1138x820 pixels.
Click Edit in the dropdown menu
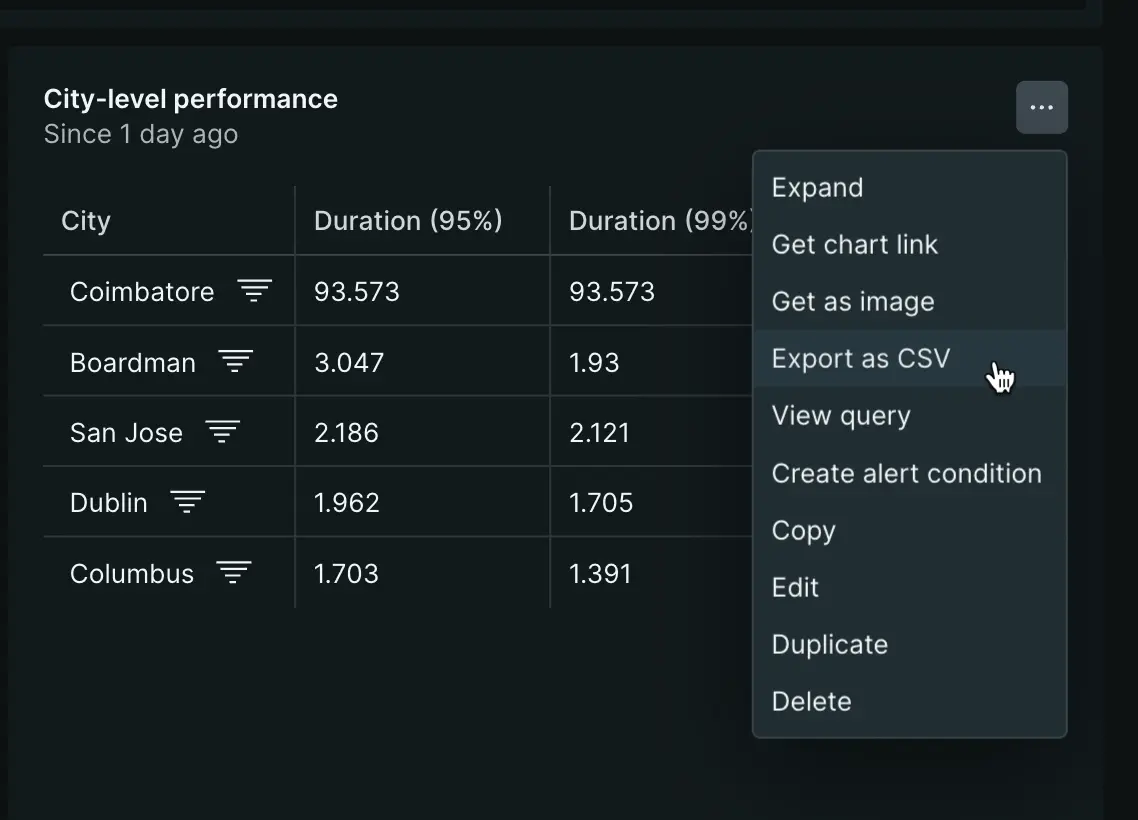[795, 588]
